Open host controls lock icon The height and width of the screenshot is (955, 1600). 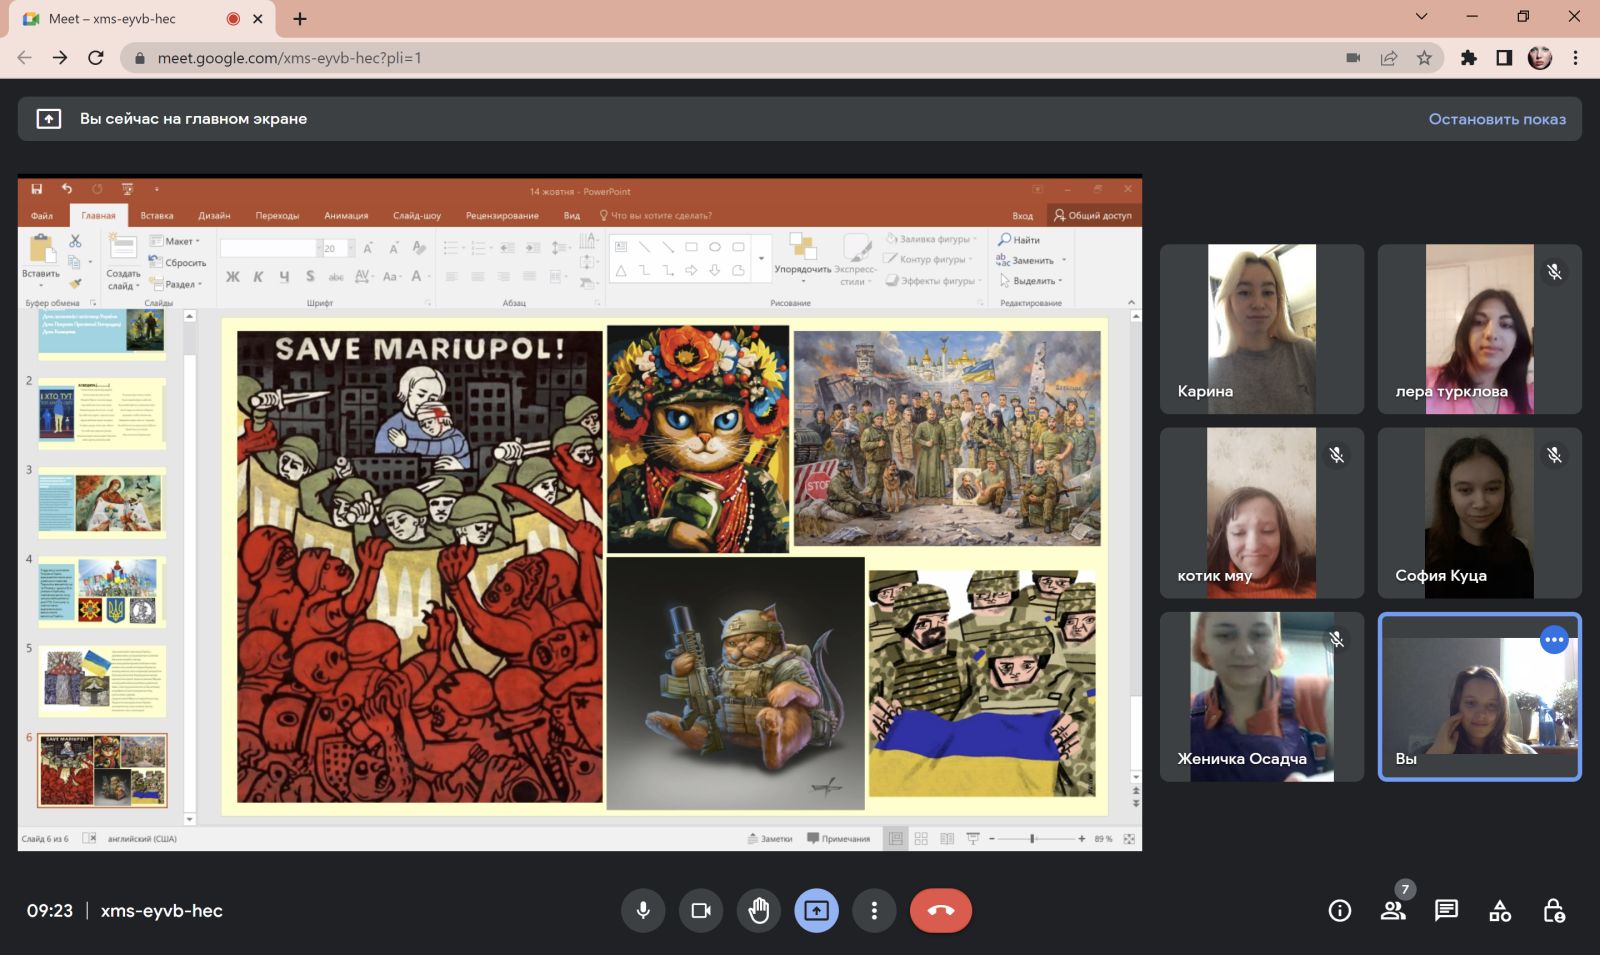(x=1553, y=910)
